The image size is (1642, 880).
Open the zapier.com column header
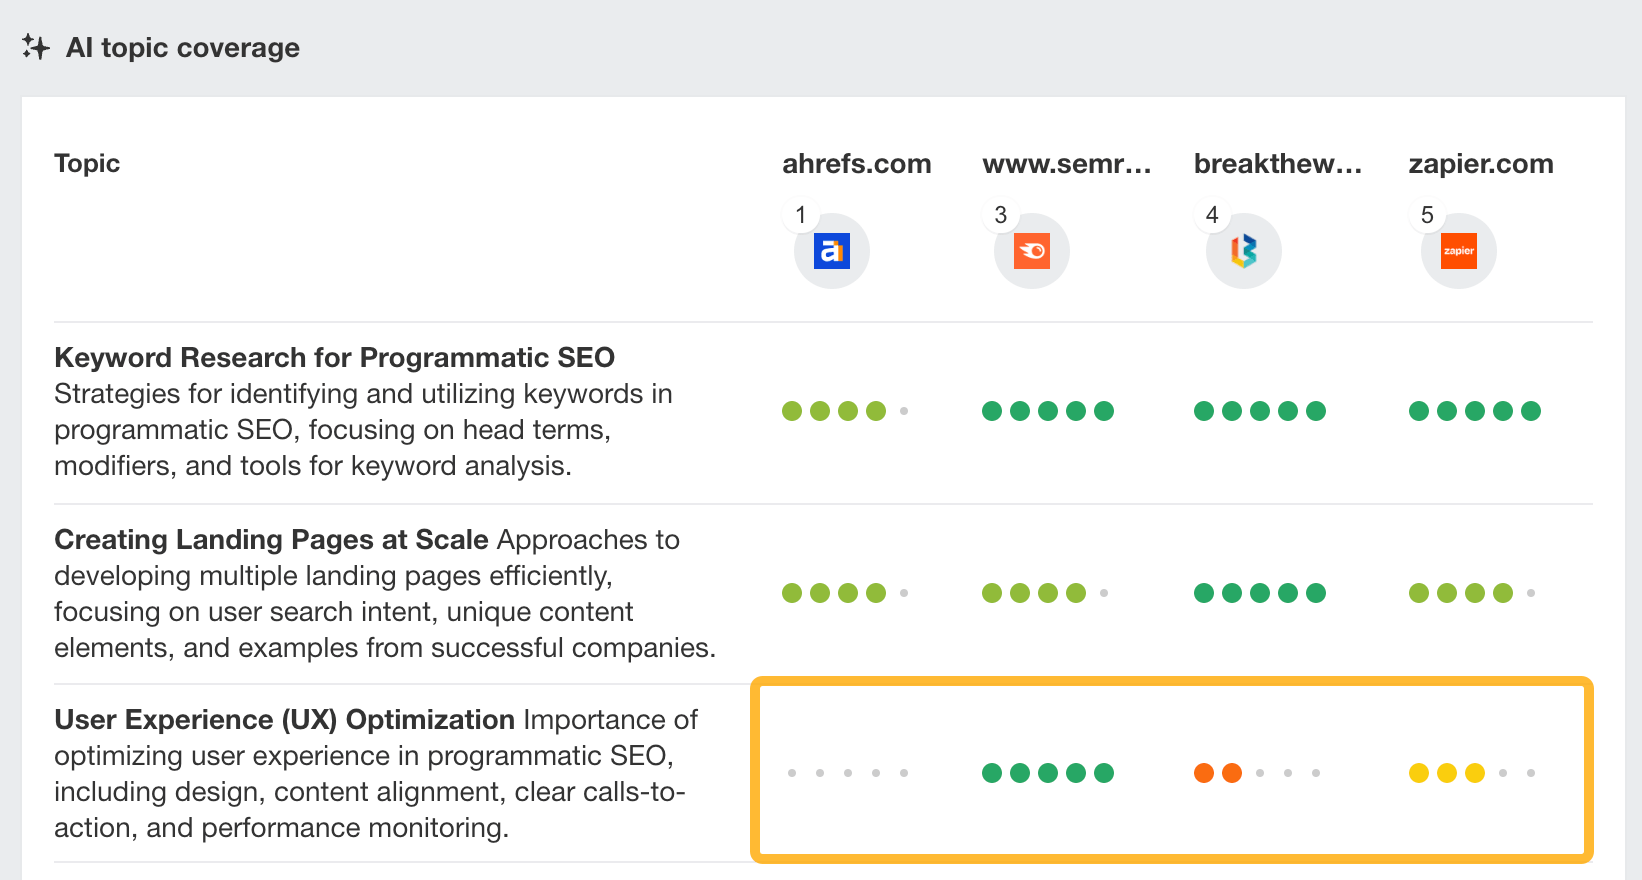1480,164
